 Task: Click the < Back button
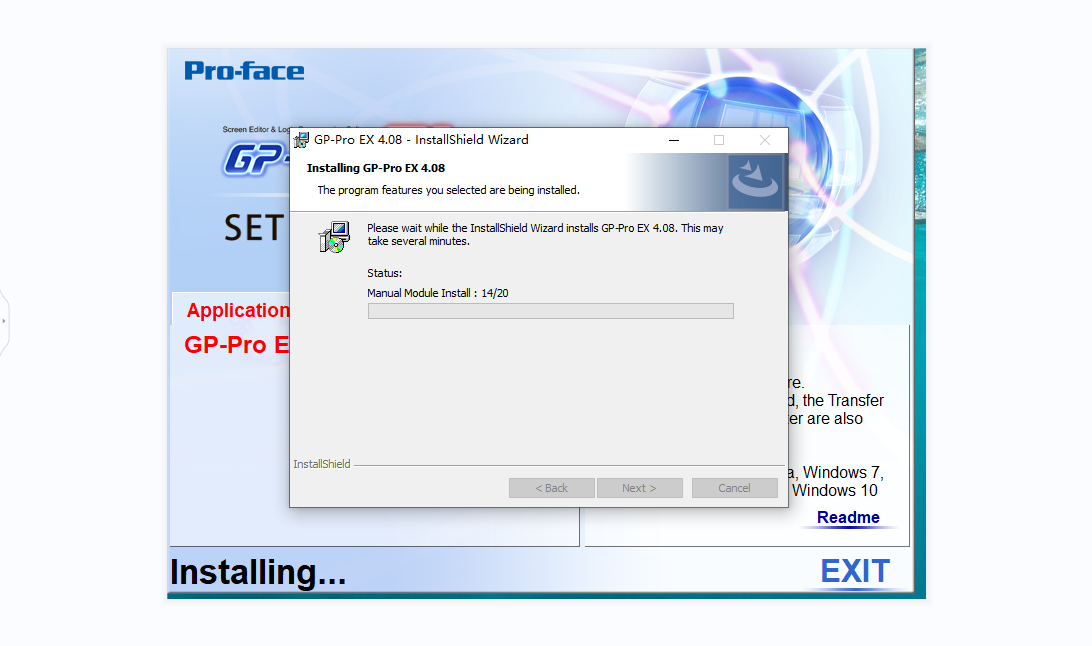(552, 488)
